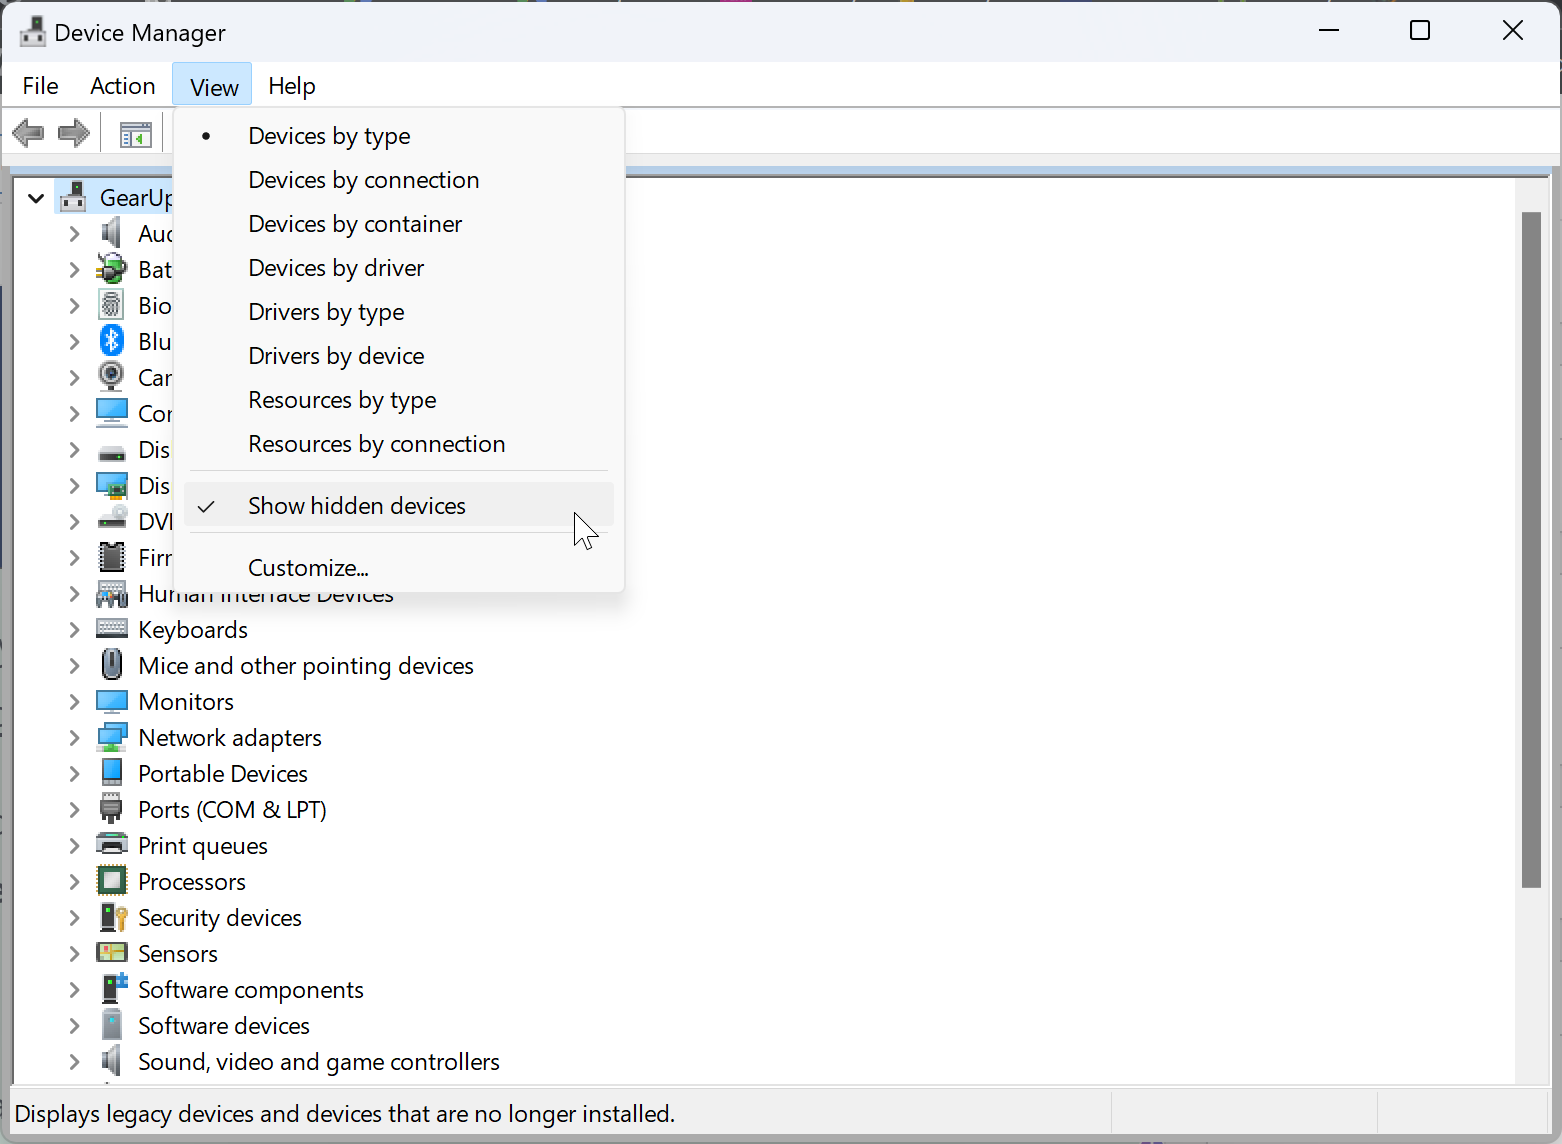Click the Print queues printer icon

(111, 844)
